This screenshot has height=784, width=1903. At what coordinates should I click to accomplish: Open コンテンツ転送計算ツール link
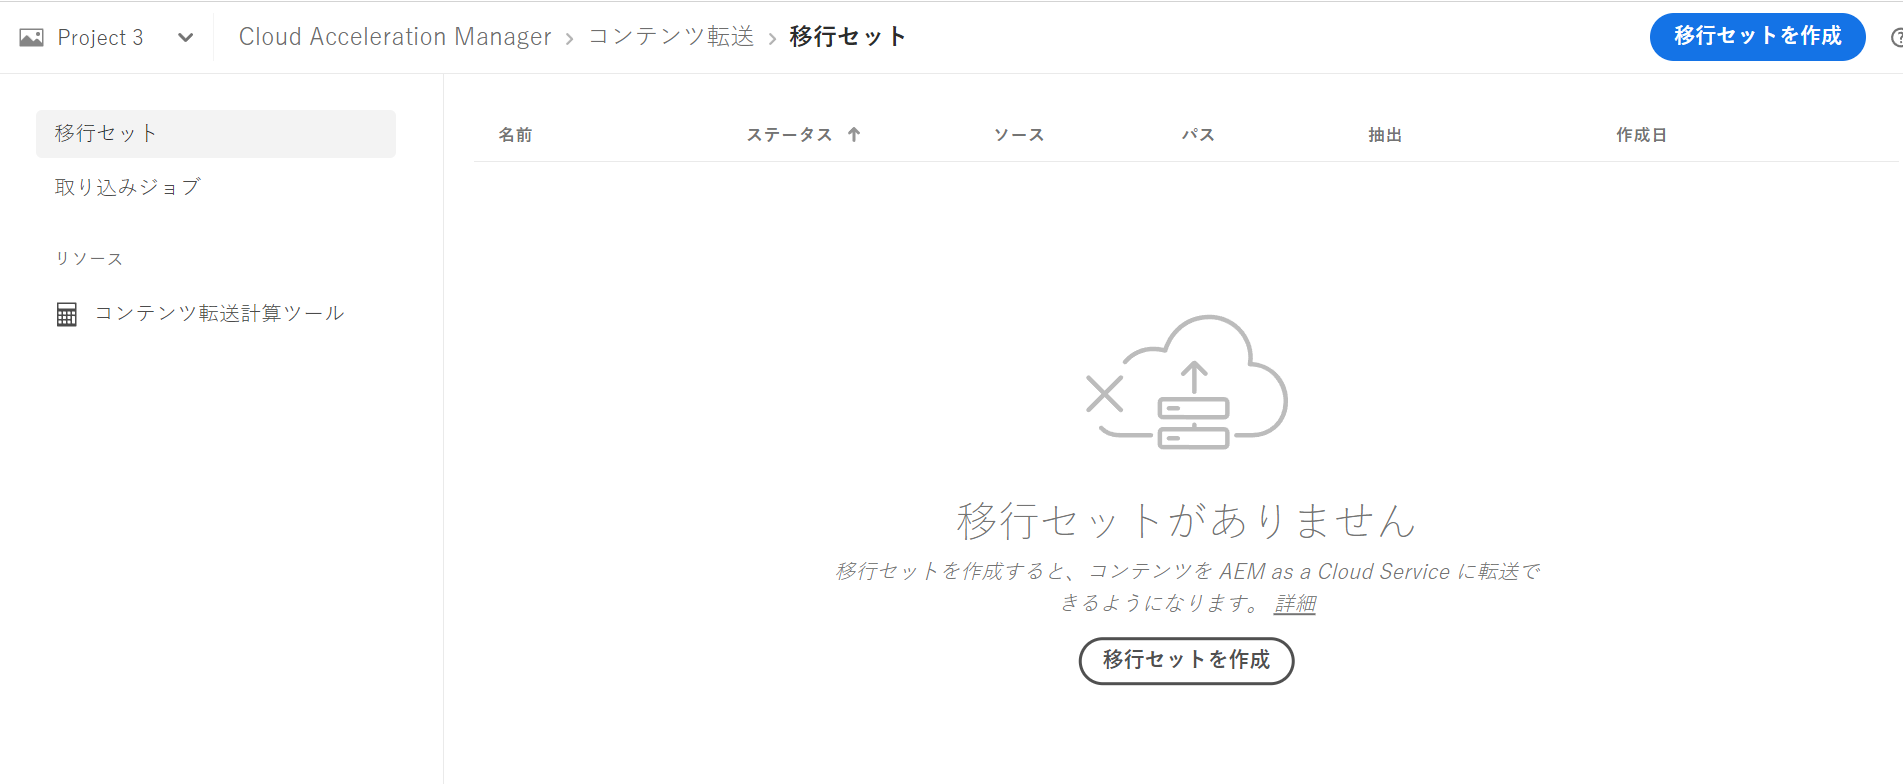coord(219,314)
